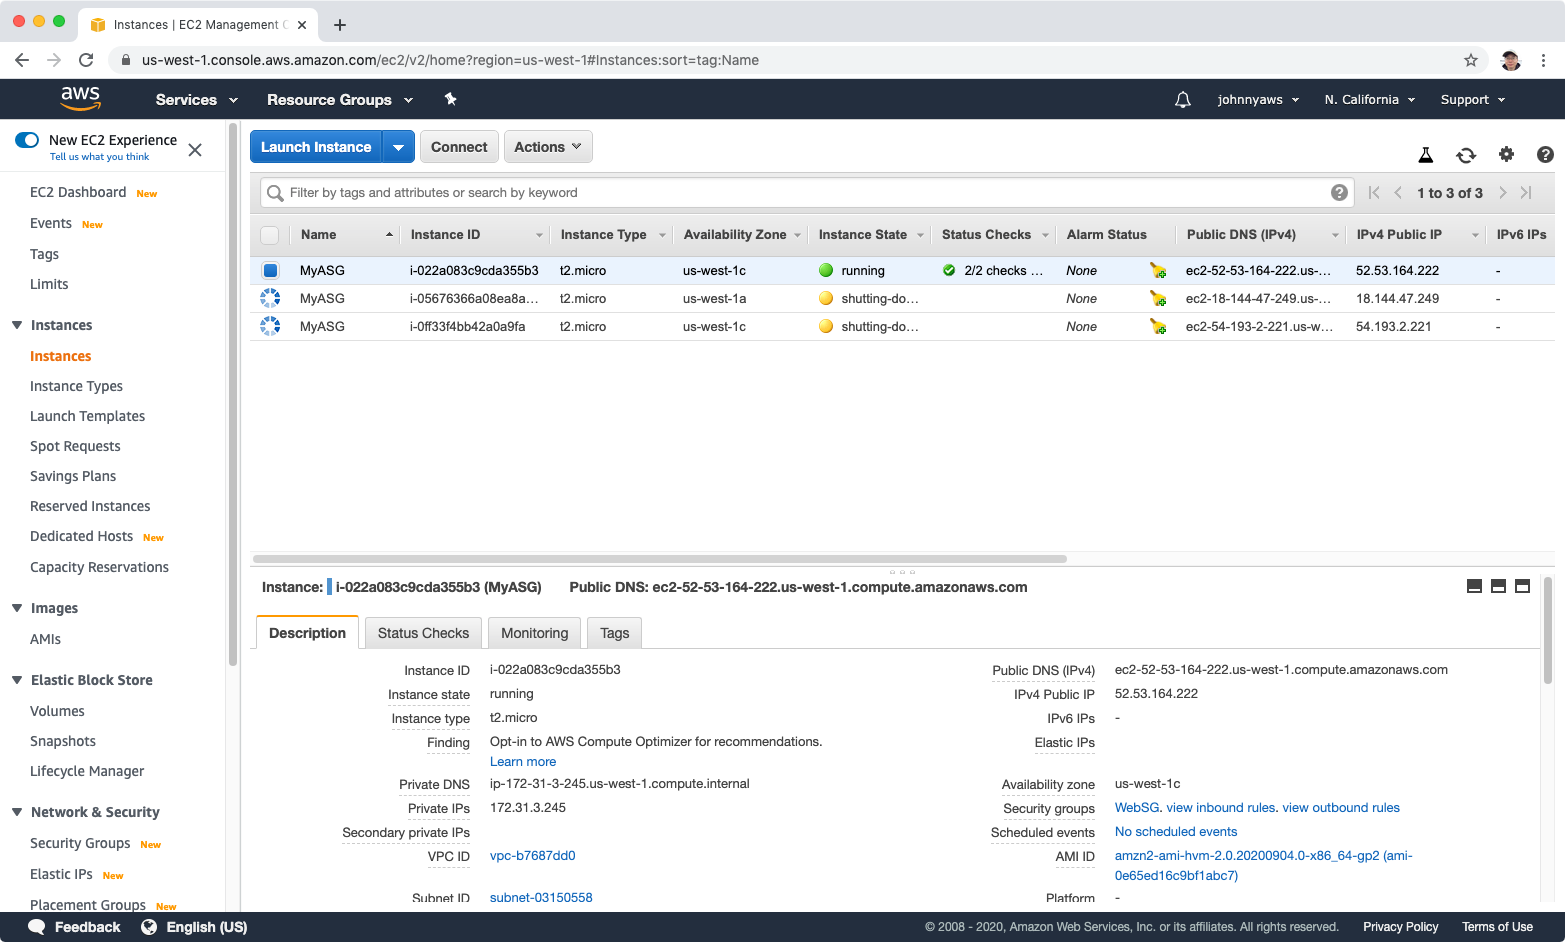Maximize the details pane layout icon
This screenshot has height=942, width=1565.
(1522, 586)
